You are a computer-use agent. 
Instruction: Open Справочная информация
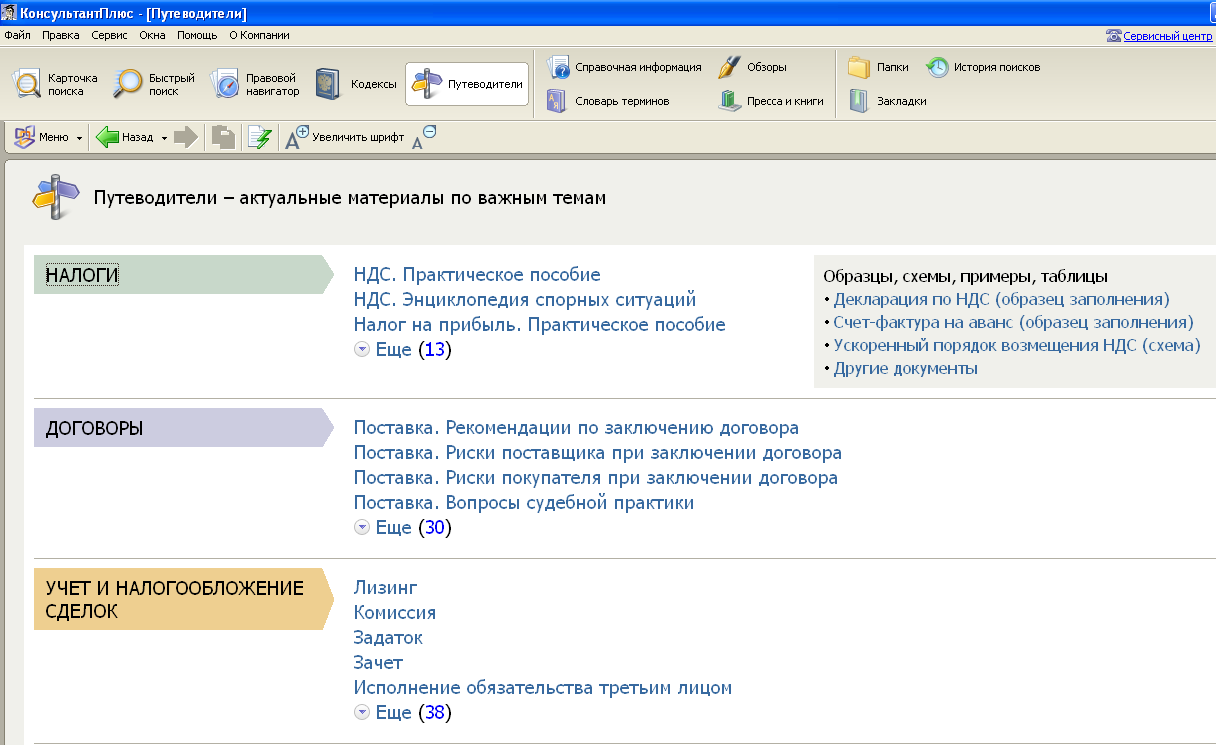[x=624, y=67]
